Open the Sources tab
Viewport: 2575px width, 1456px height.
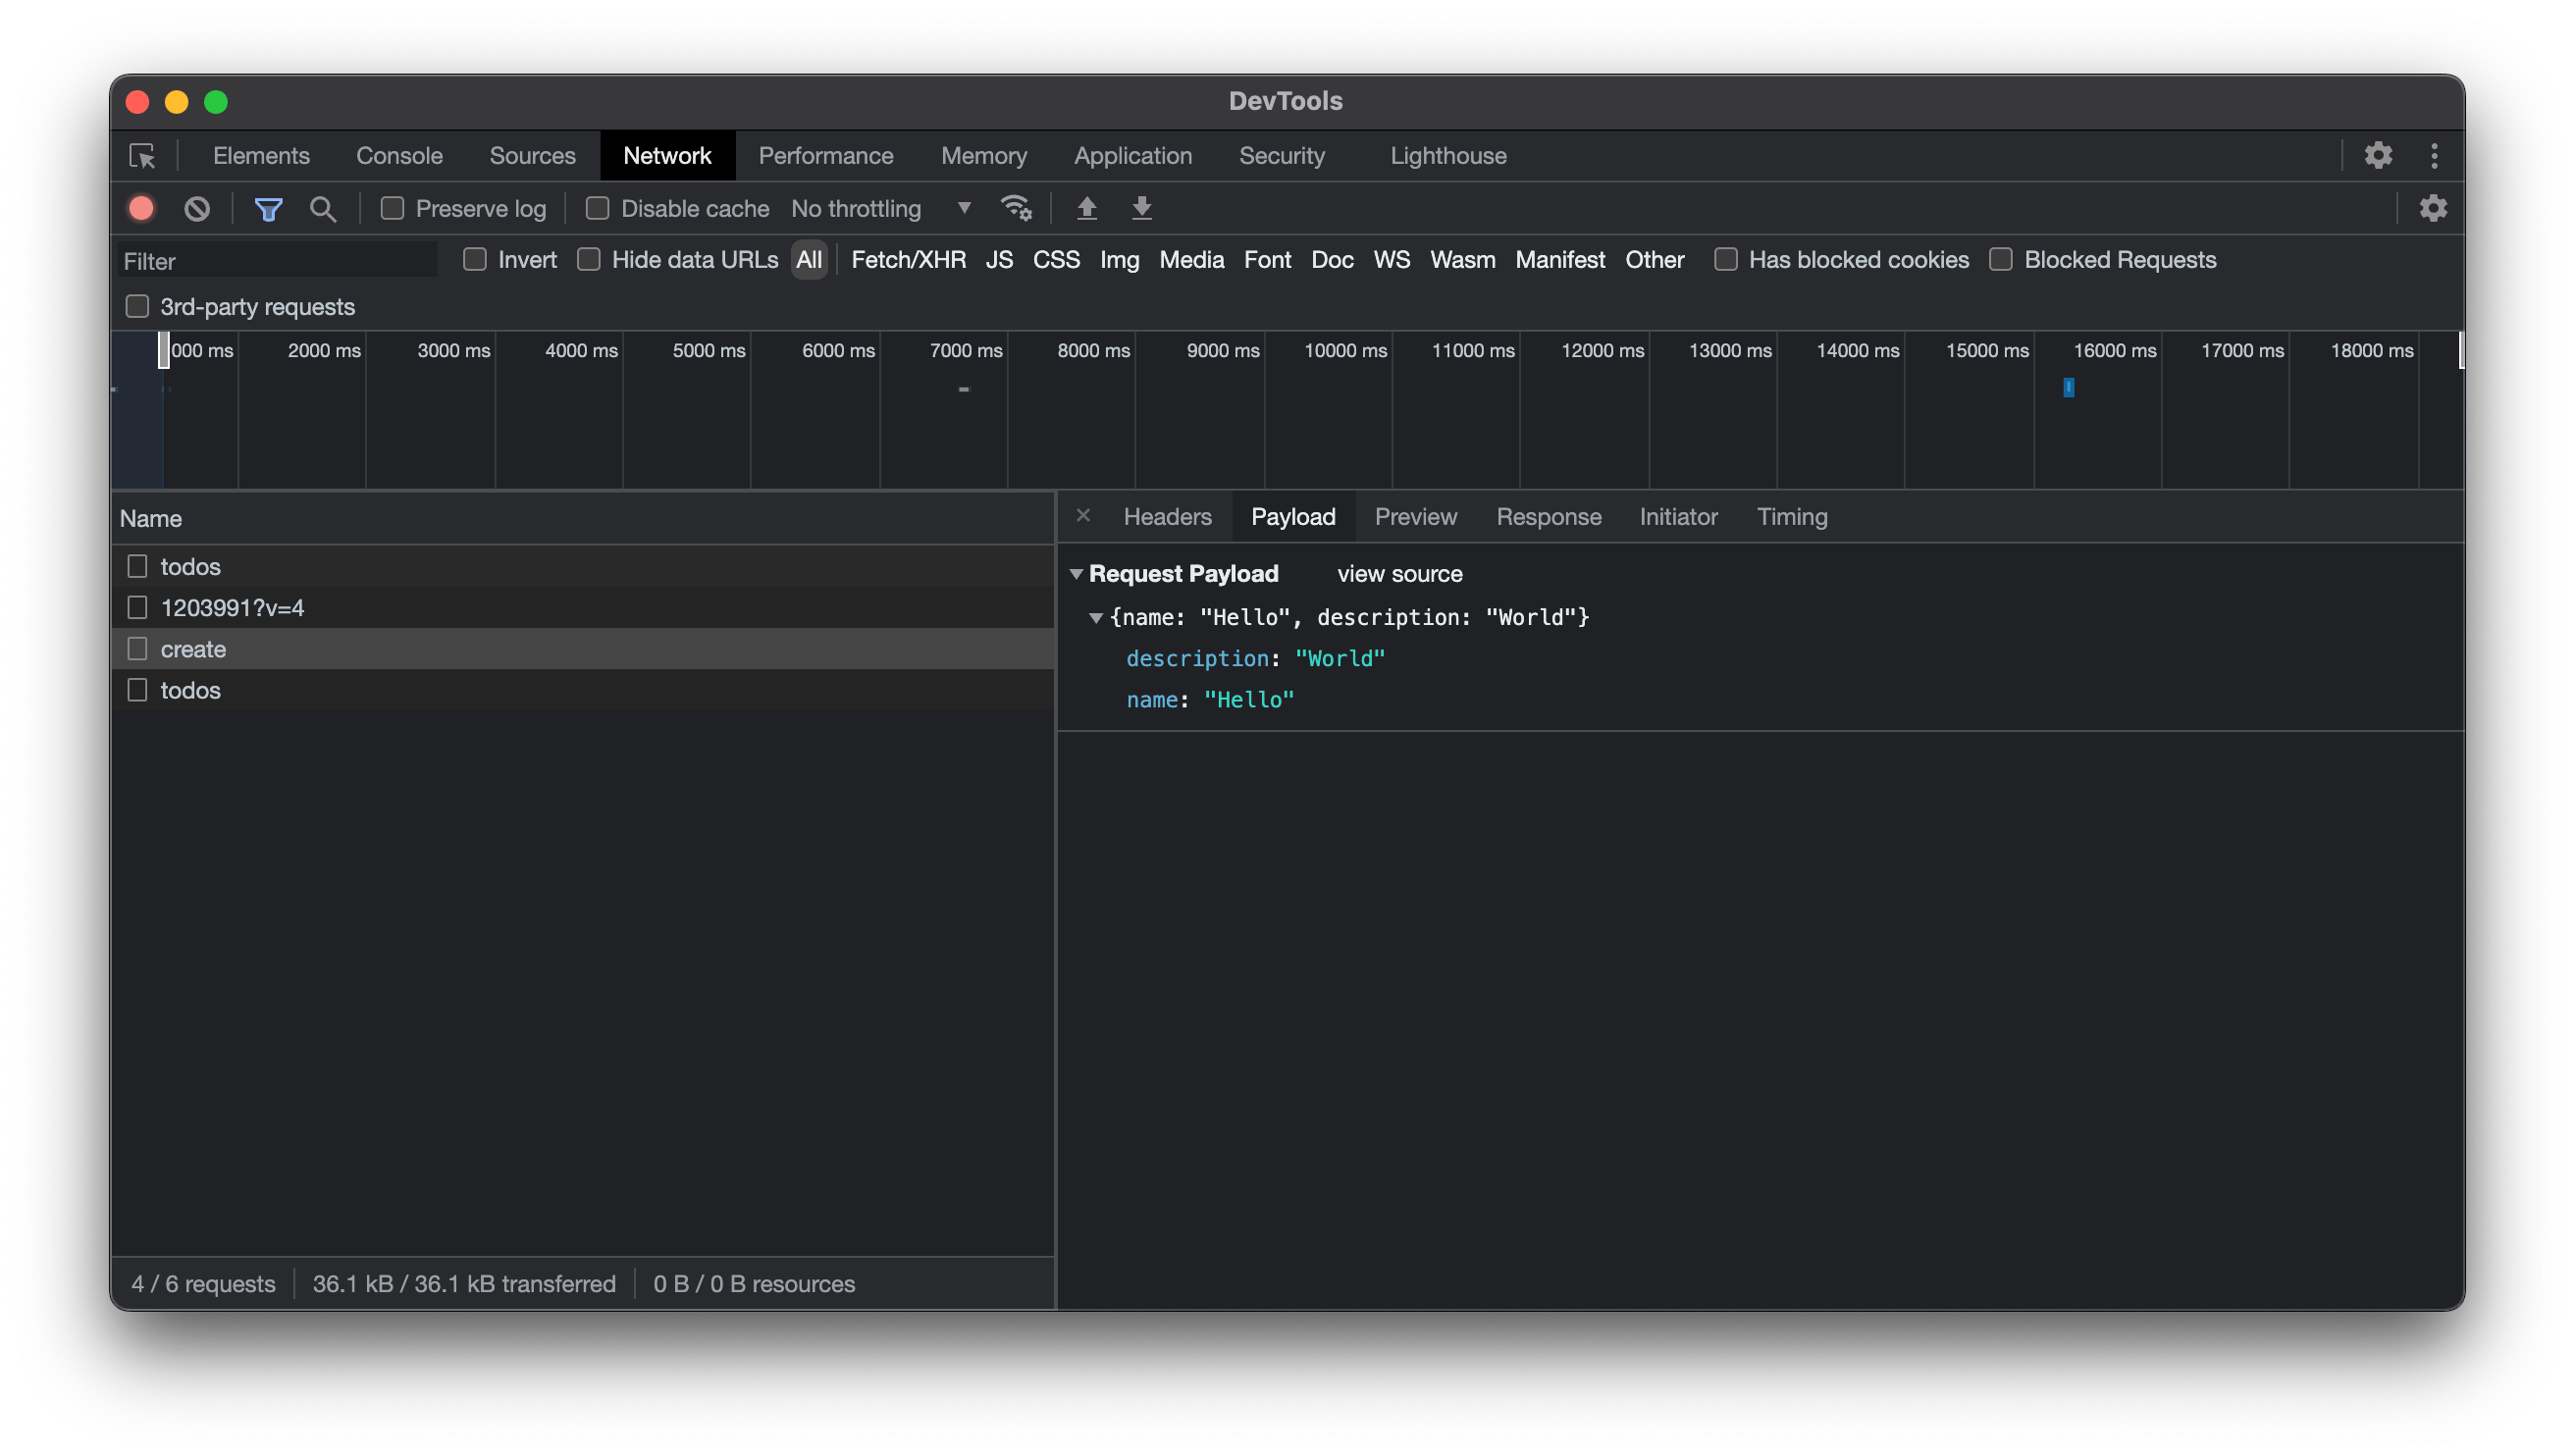click(532, 156)
